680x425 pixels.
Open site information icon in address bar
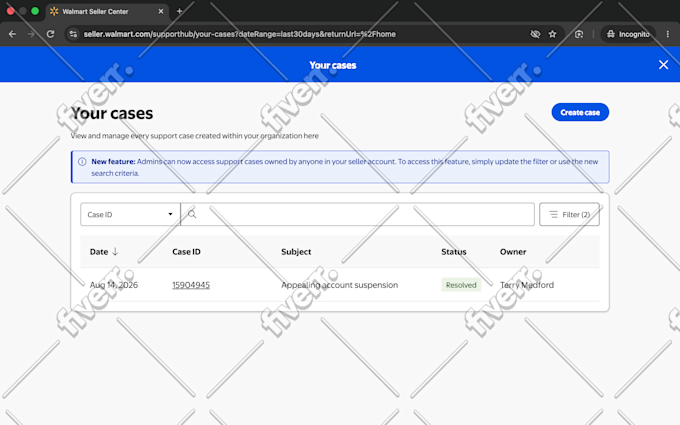click(x=73, y=34)
